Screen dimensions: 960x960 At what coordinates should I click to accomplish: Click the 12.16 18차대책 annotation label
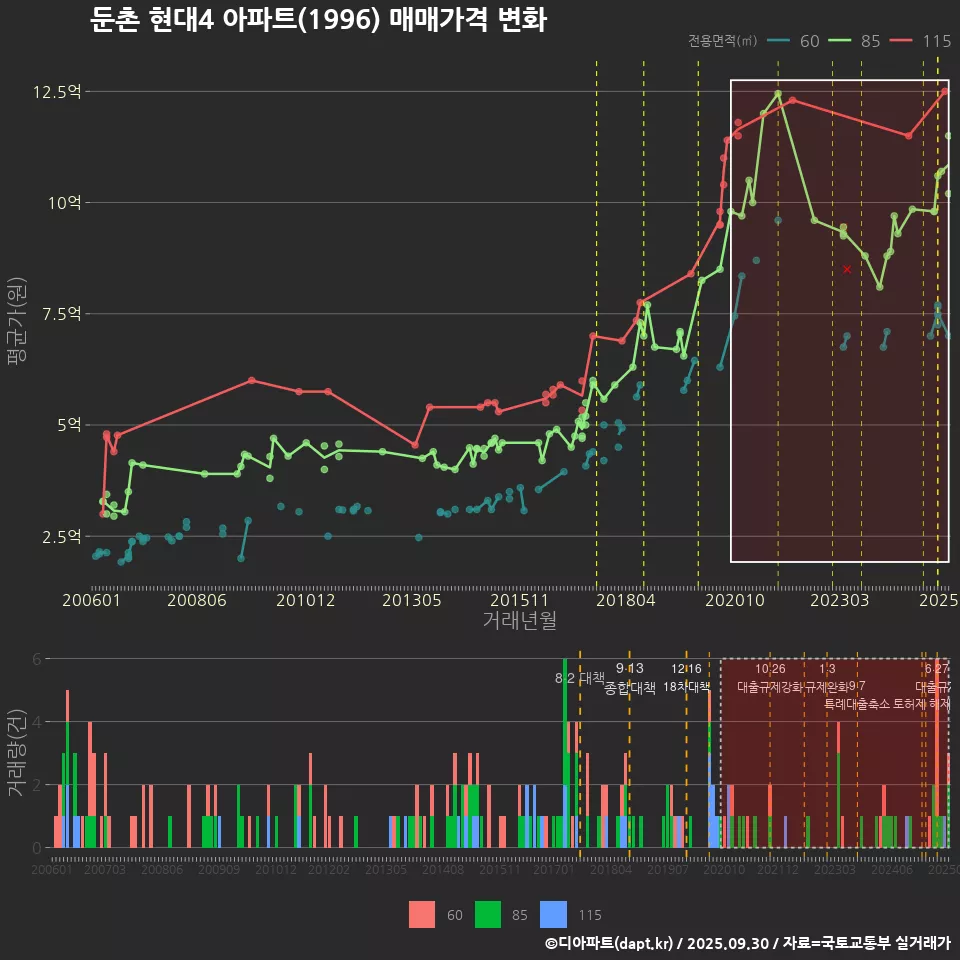click(686, 678)
